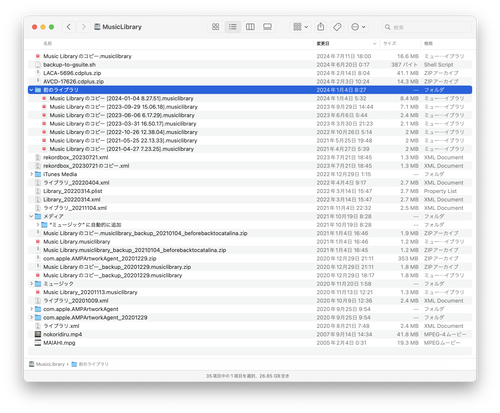
Task: Click the Share toolbar icon
Action: [x=321, y=27]
